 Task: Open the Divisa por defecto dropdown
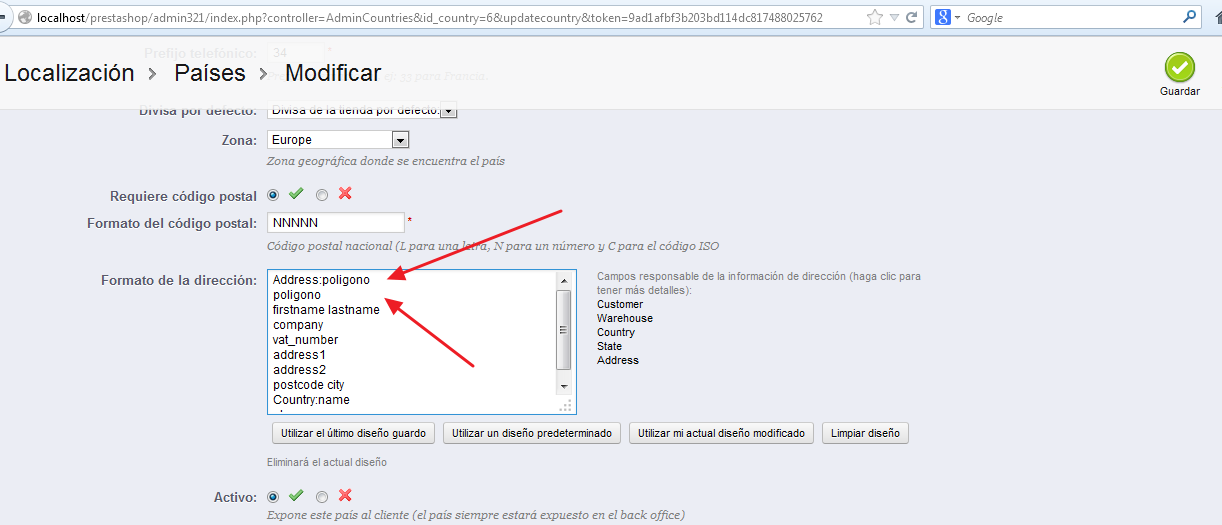362,110
